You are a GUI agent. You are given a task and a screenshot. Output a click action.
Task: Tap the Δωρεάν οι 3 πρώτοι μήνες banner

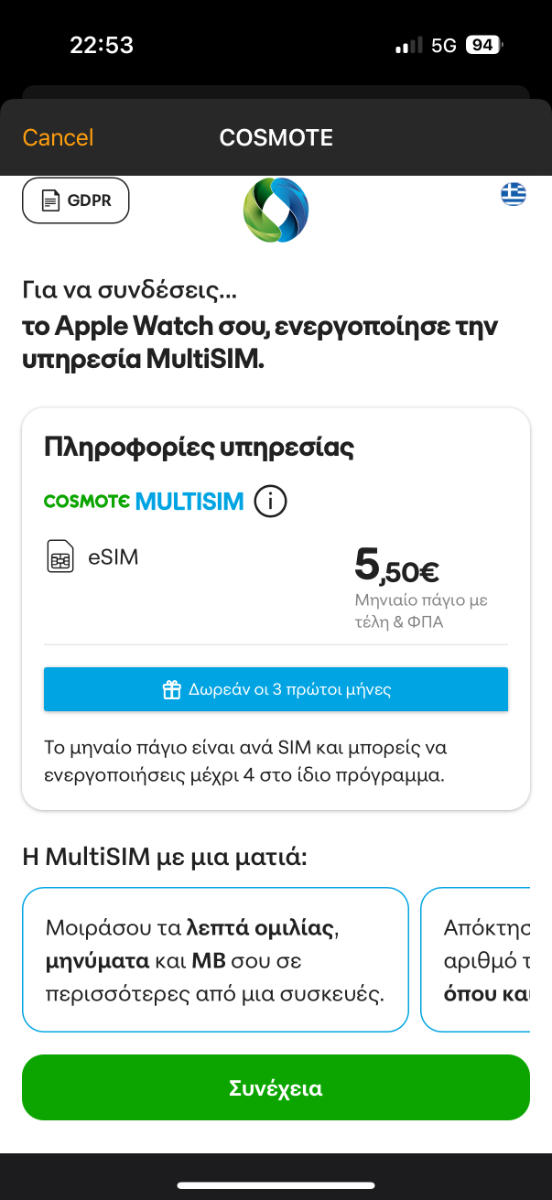click(x=276, y=689)
